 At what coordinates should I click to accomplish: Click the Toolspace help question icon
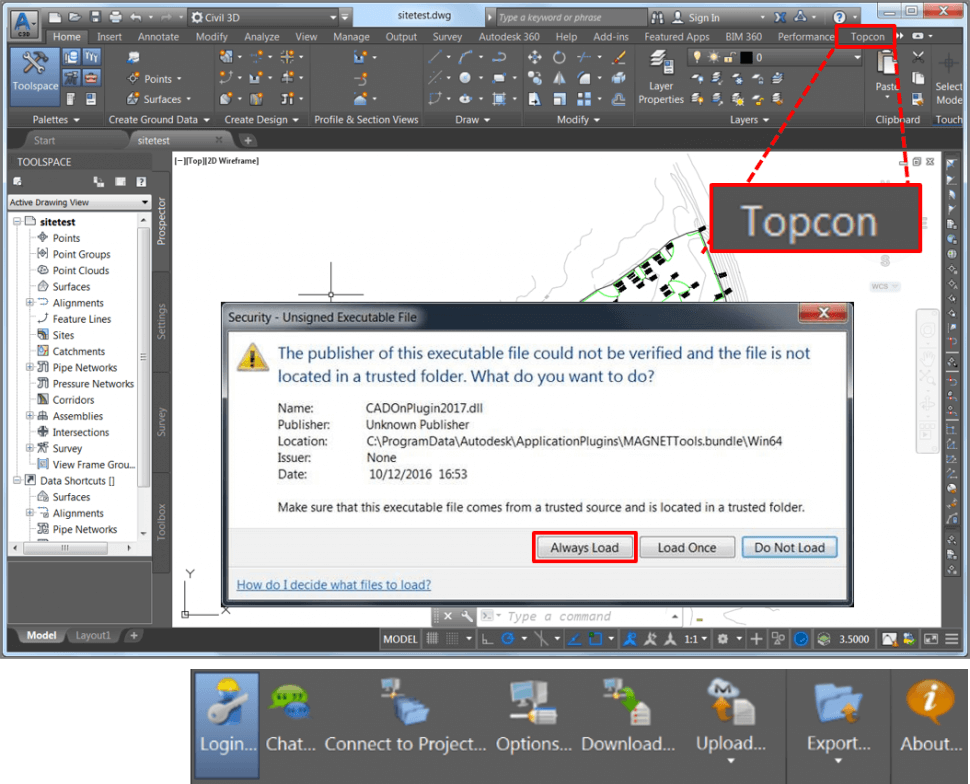tap(141, 181)
